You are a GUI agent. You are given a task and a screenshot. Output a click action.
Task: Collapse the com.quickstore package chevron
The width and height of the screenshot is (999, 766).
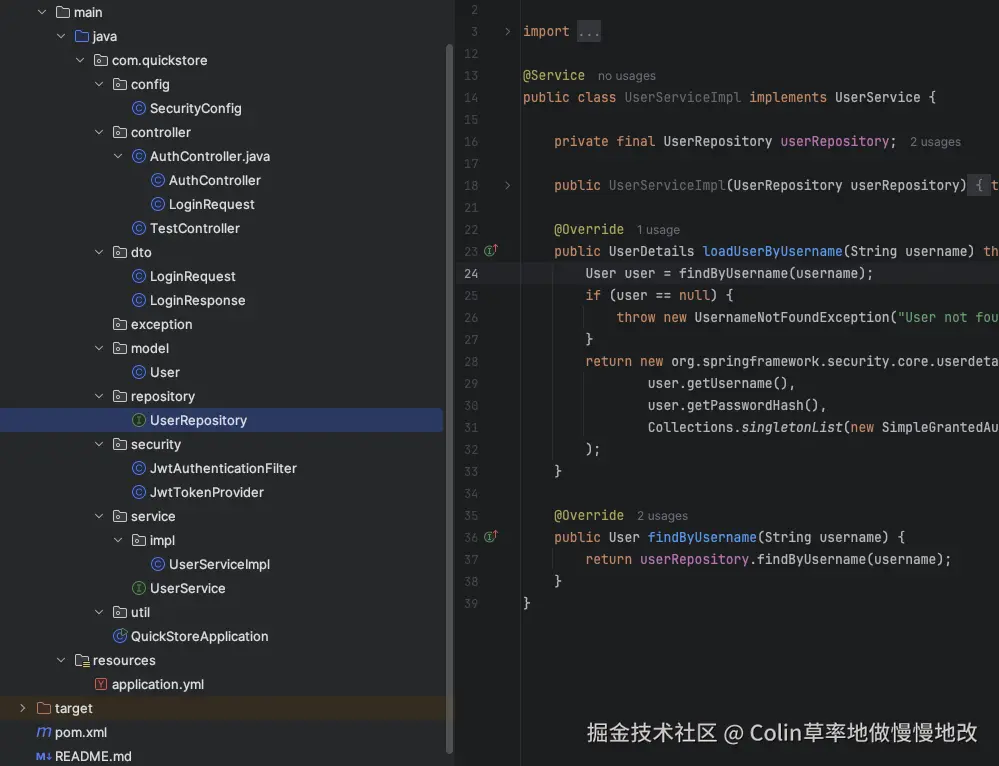tap(80, 60)
